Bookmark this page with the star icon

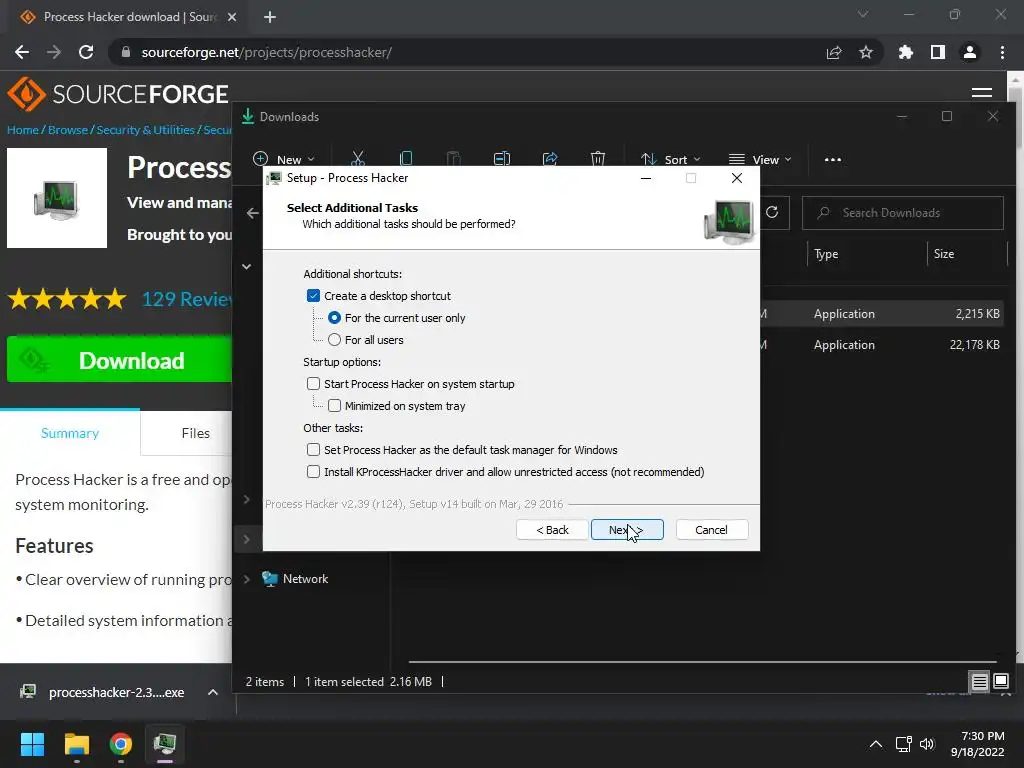(x=866, y=52)
